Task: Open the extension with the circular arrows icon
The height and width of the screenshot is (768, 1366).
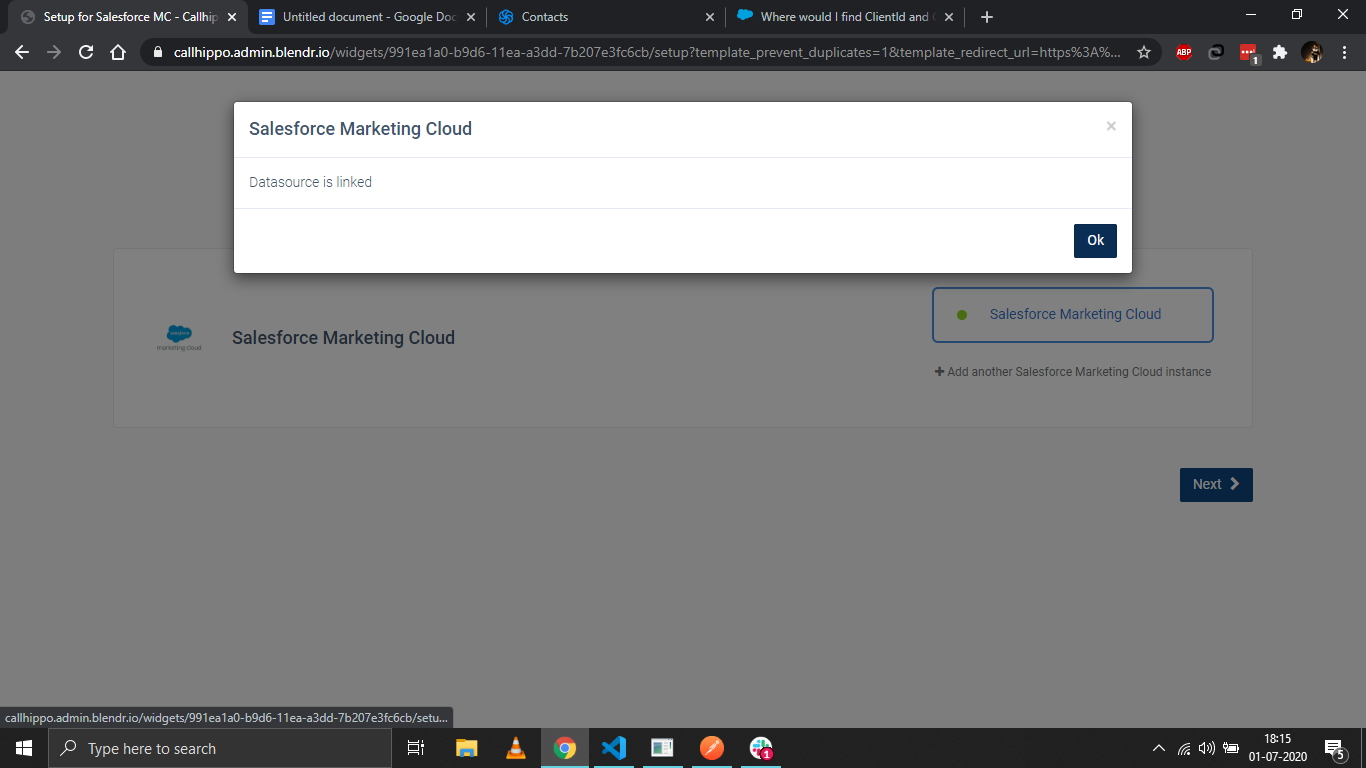Action: [1216, 52]
